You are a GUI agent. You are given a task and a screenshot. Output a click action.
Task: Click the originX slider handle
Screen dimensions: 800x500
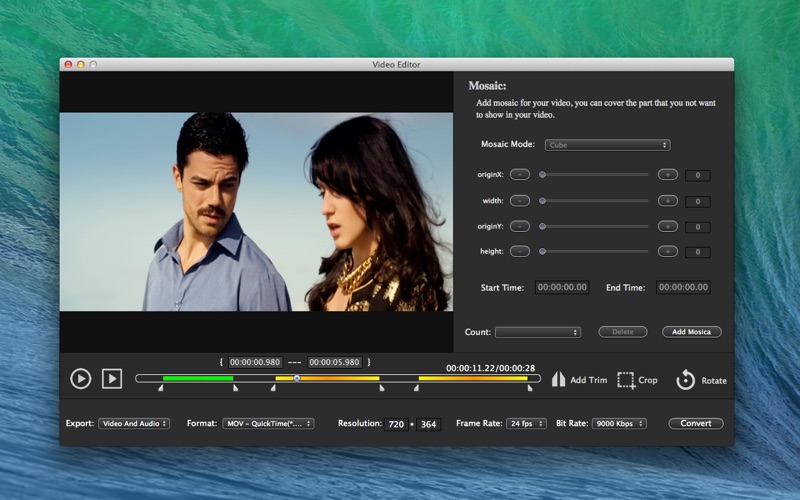click(542, 174)
